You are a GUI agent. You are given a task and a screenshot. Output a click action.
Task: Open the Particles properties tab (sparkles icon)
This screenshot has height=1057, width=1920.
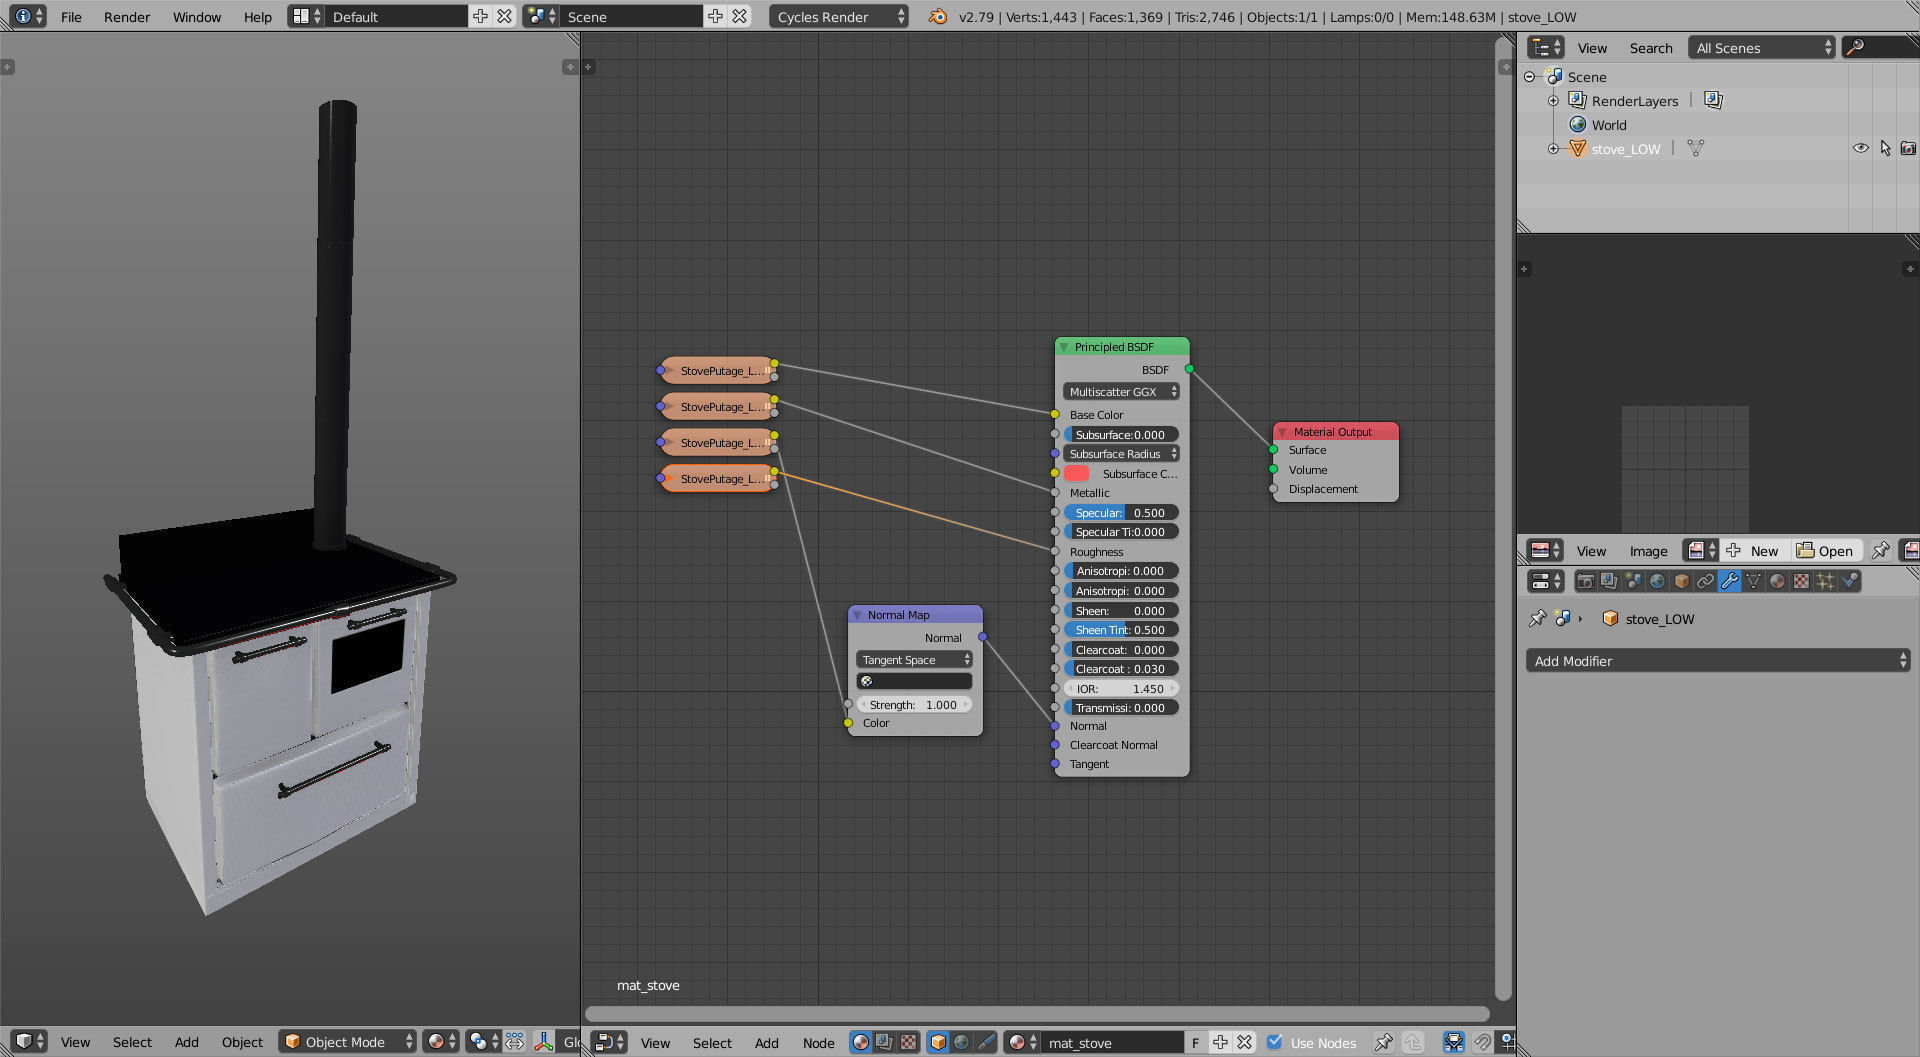click(x=1825, y=581)
